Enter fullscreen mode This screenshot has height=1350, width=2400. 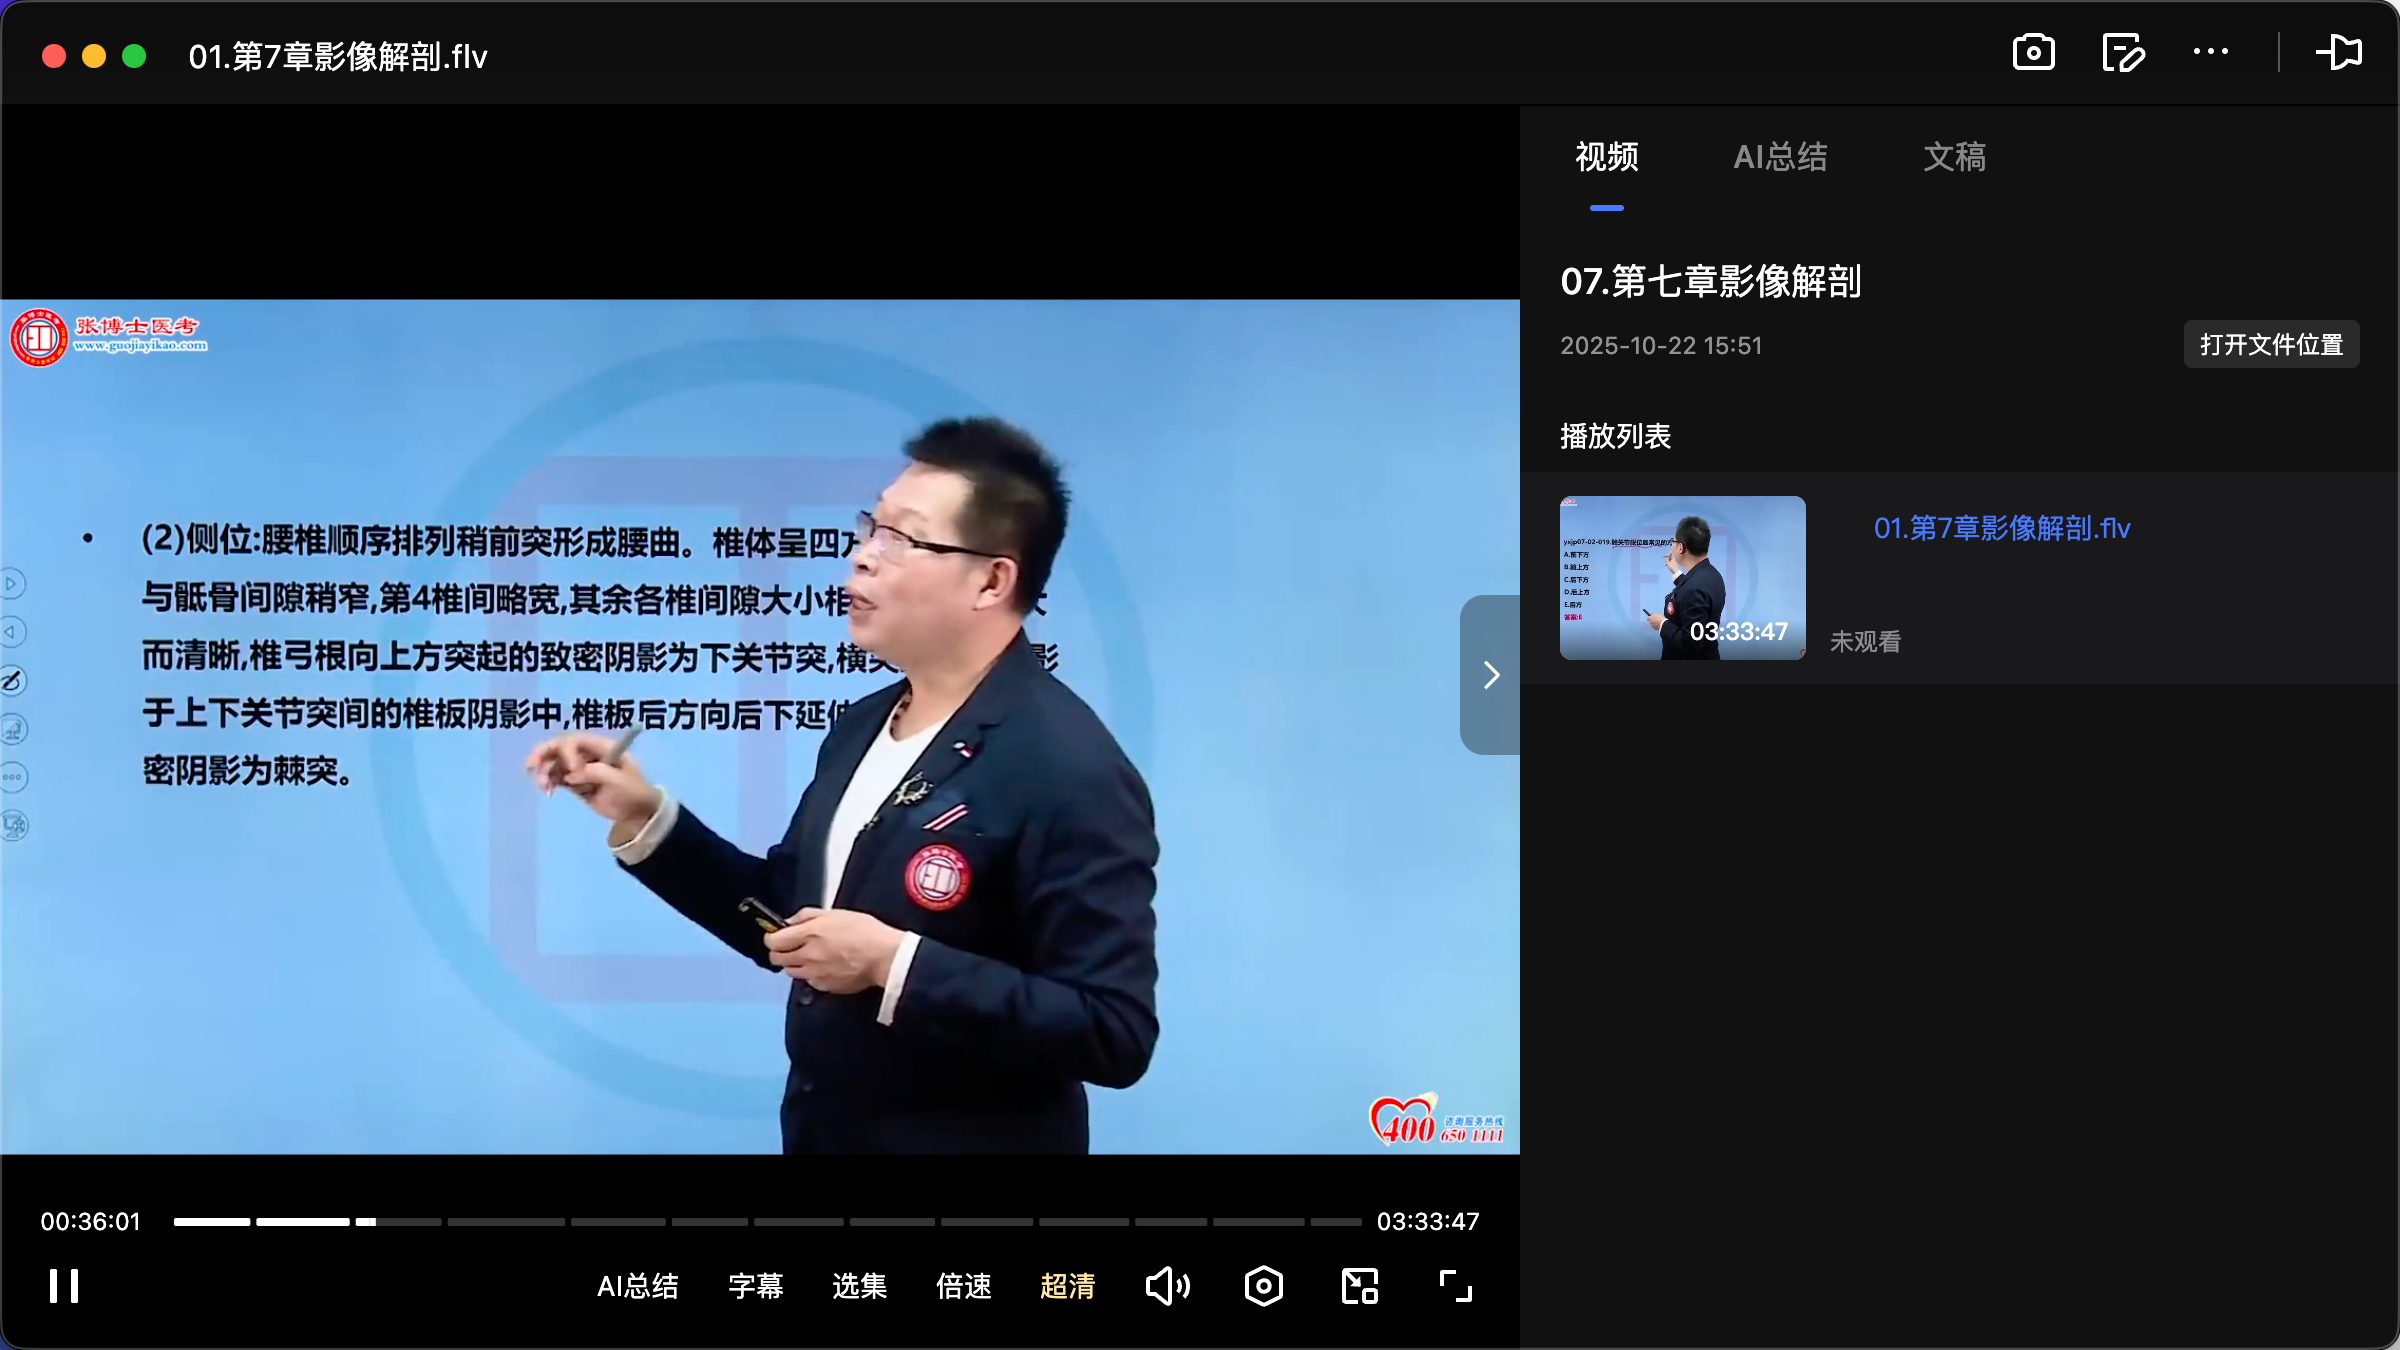(1453, 1286)
